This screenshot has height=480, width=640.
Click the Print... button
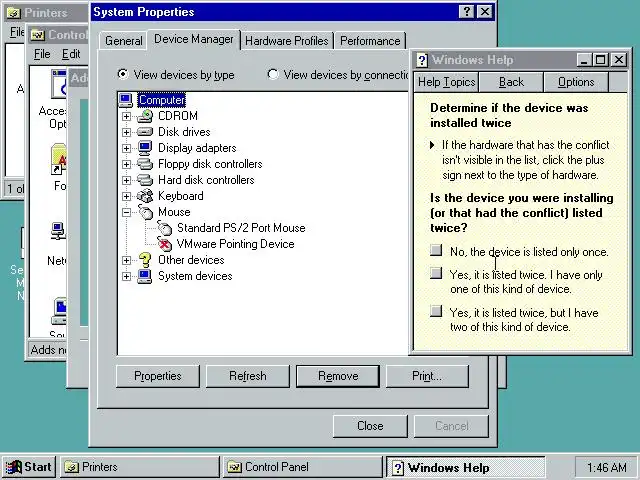pyautogui.click(x=427, y=376)
